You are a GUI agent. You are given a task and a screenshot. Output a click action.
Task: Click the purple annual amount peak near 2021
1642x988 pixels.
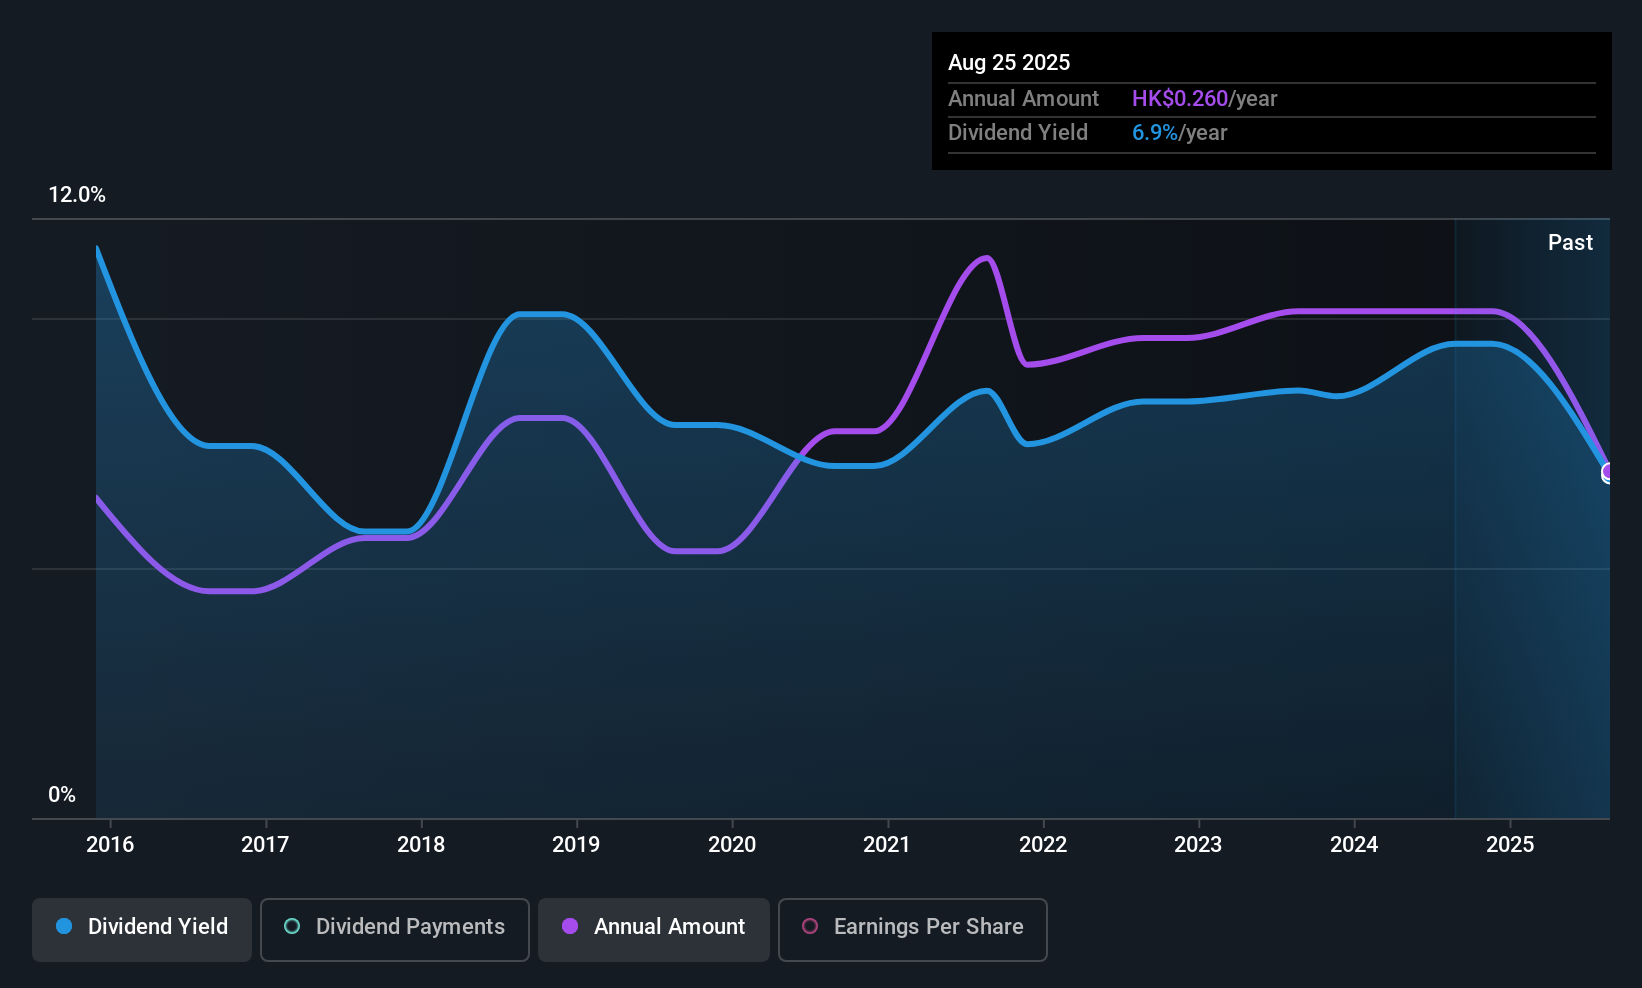click(x=986, y=258)
